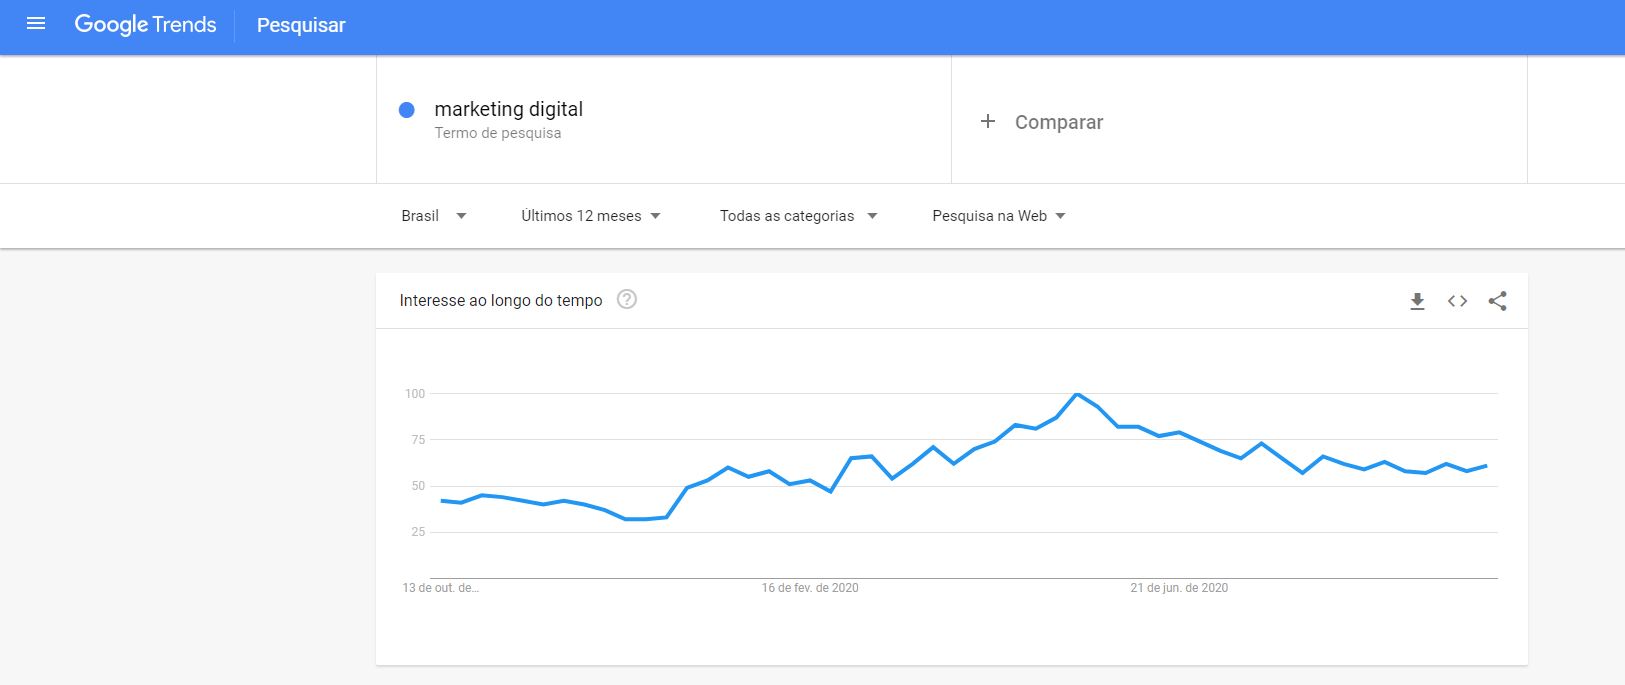1625x685 pixels.
Task: Open the help icon next to Interesse ao longo do tempo
Action: click(629, 299)
